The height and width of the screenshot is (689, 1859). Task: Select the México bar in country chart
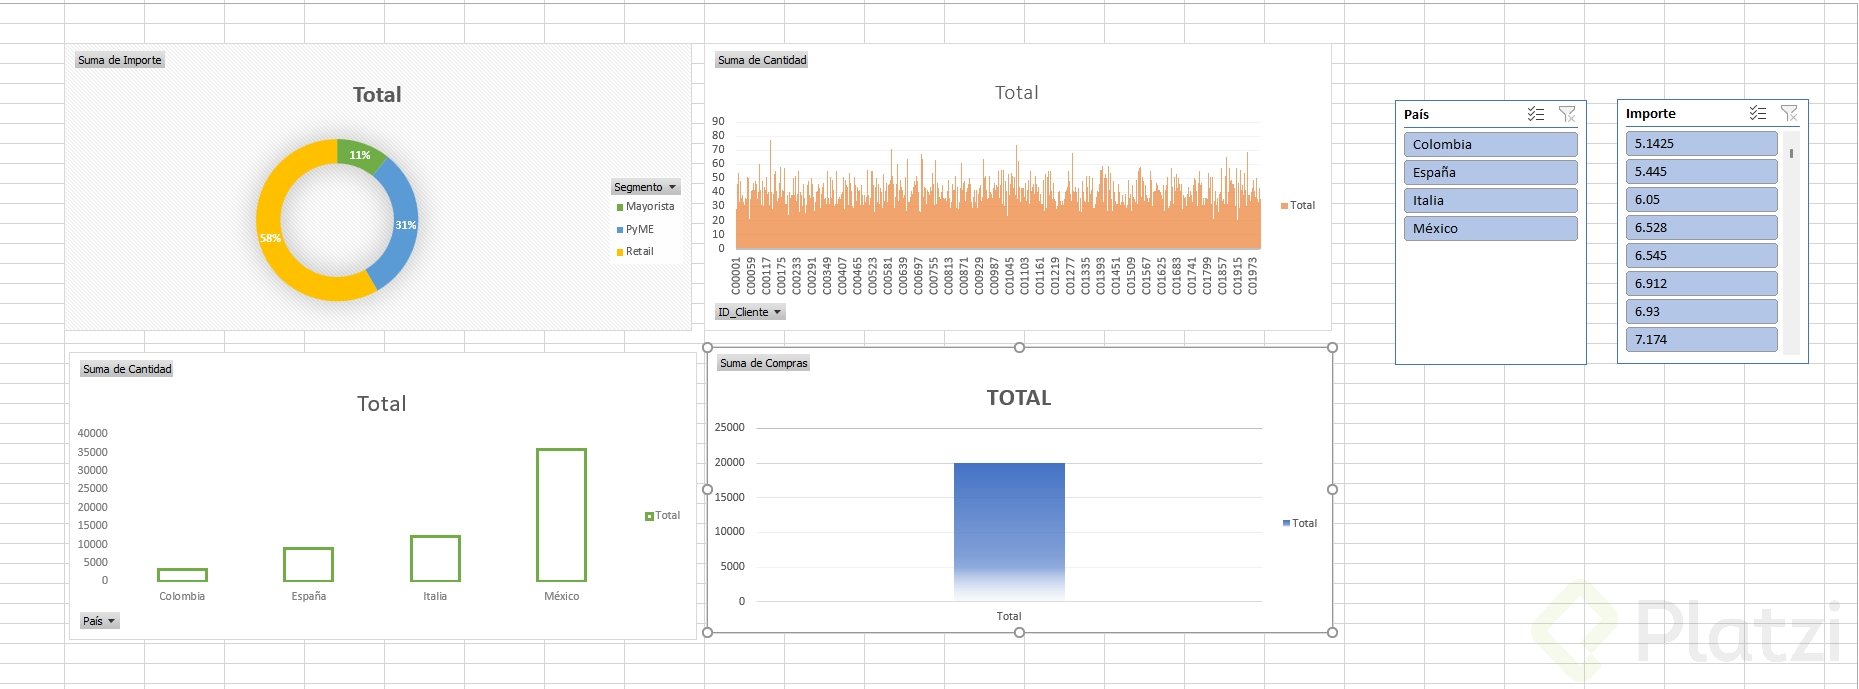(x=561, y=515)
